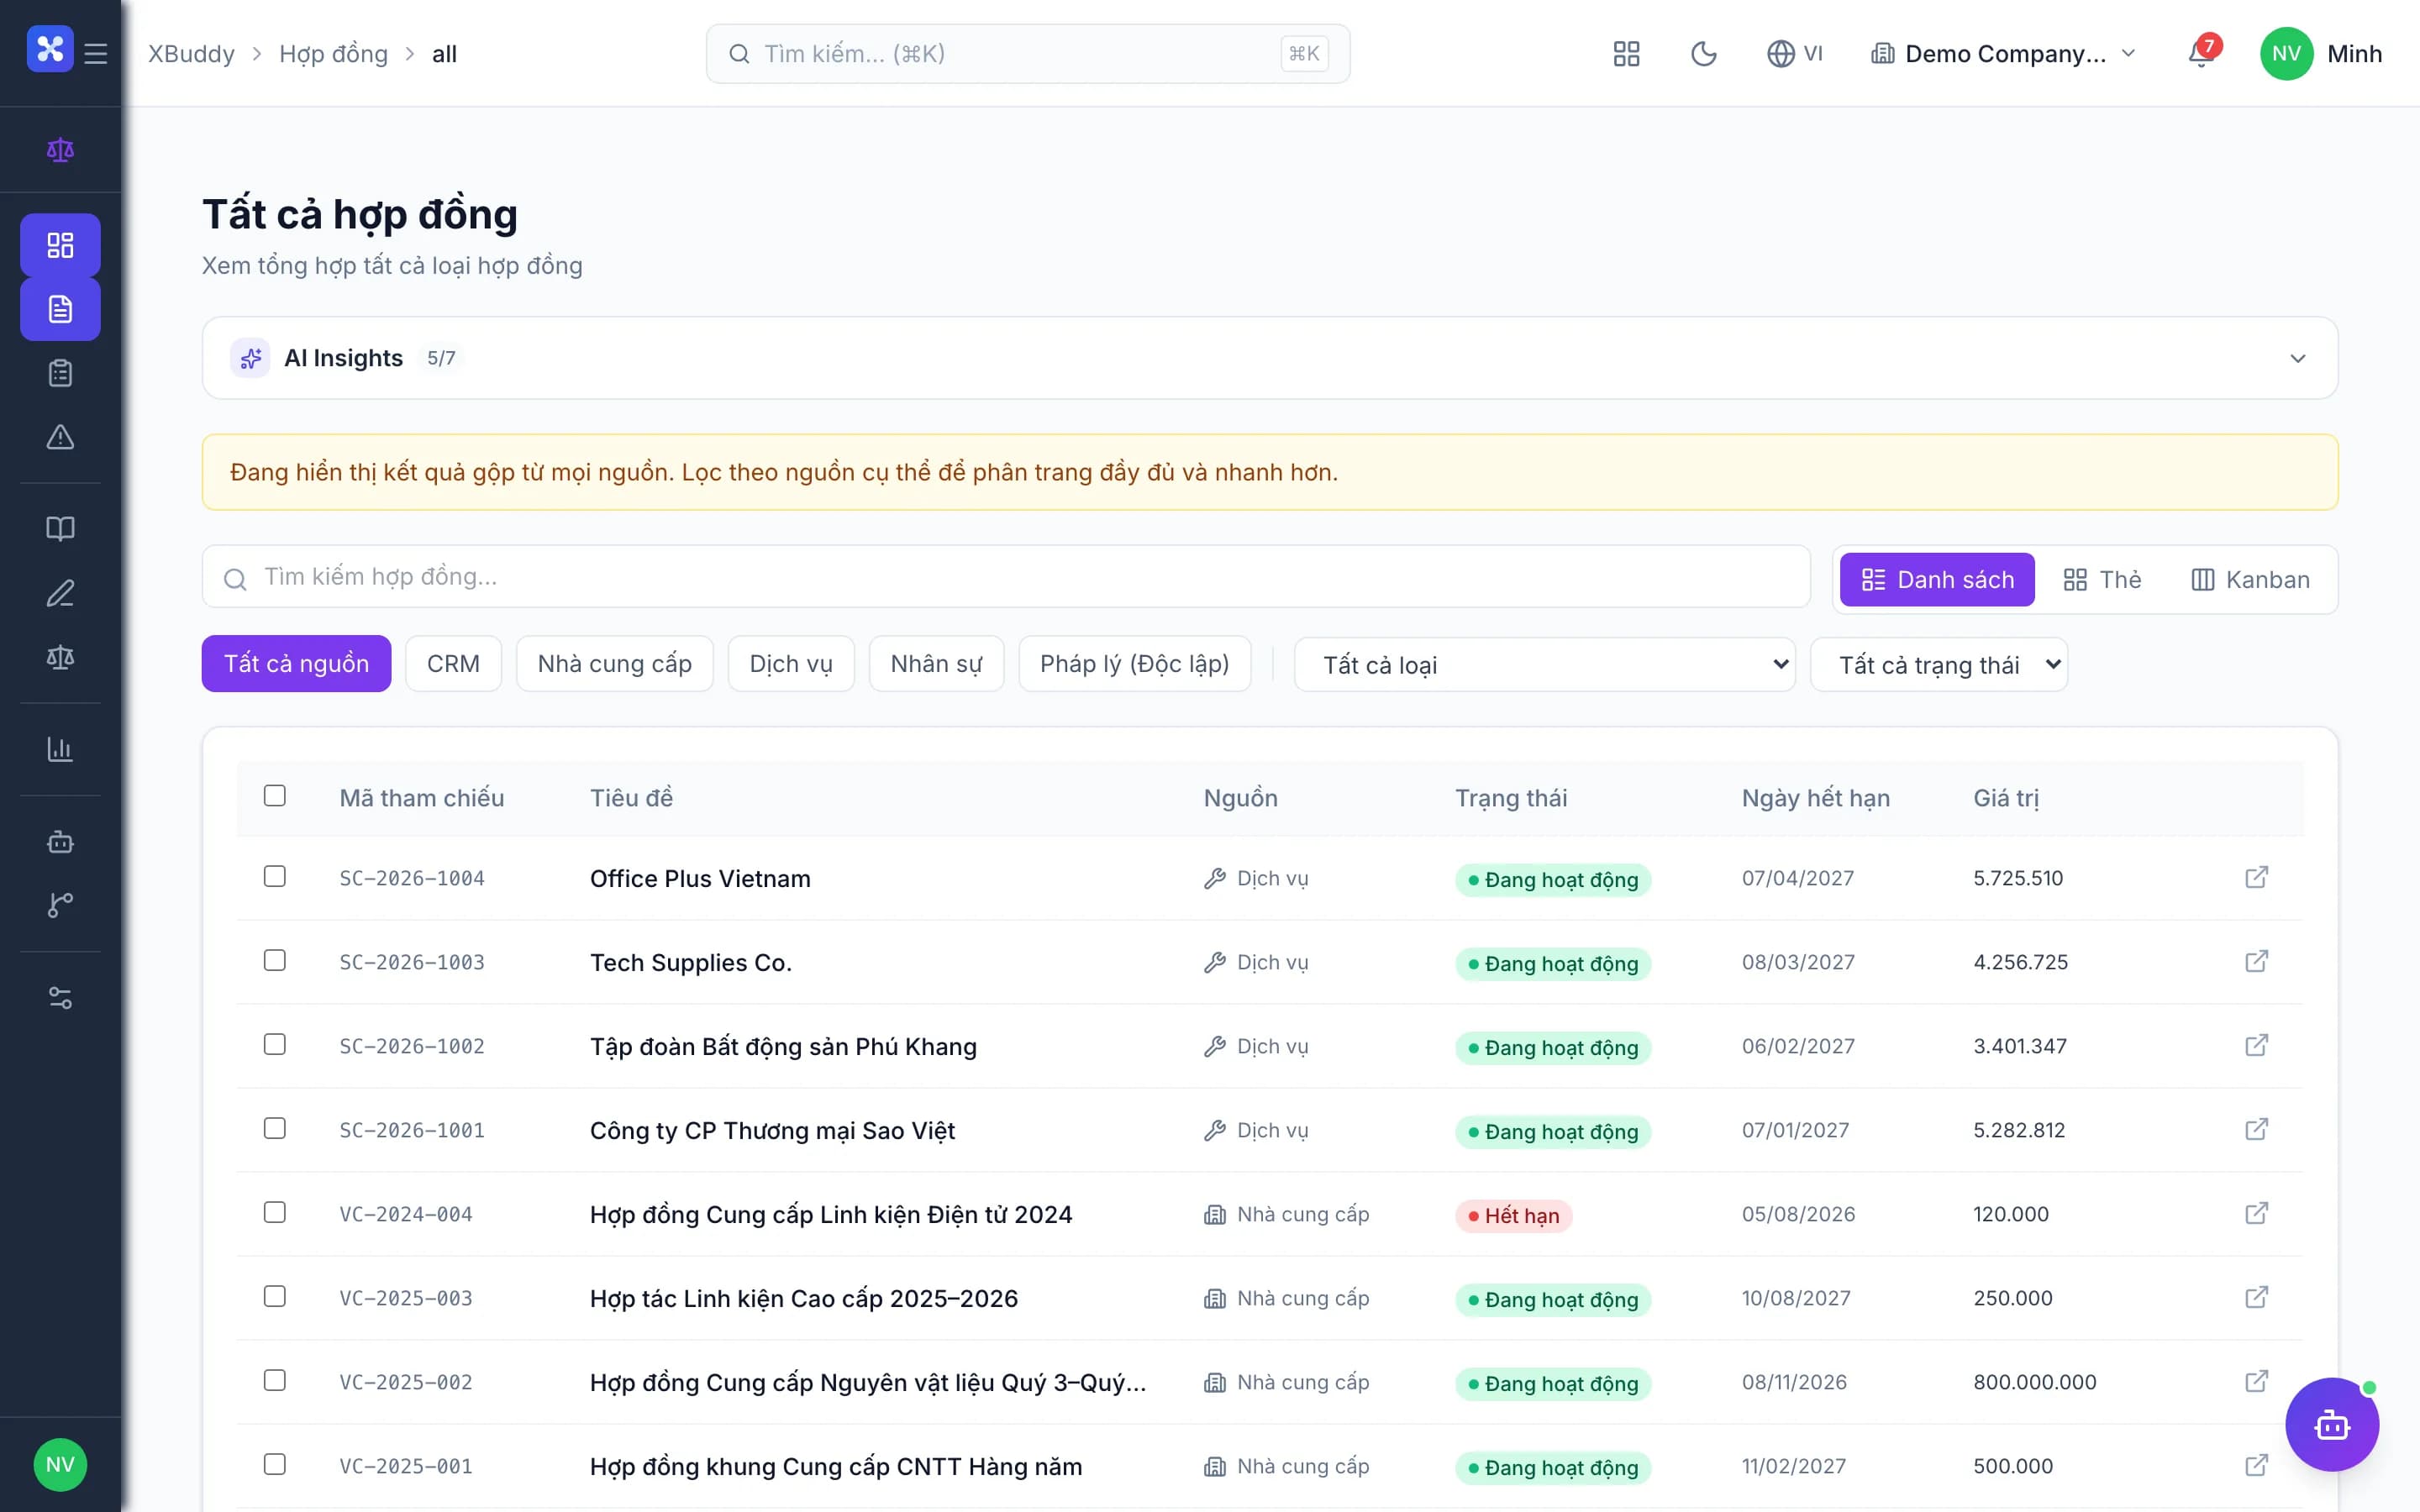Filter by Dịch vụ source
This screenshot has height=1512, width=2420.
790,664
